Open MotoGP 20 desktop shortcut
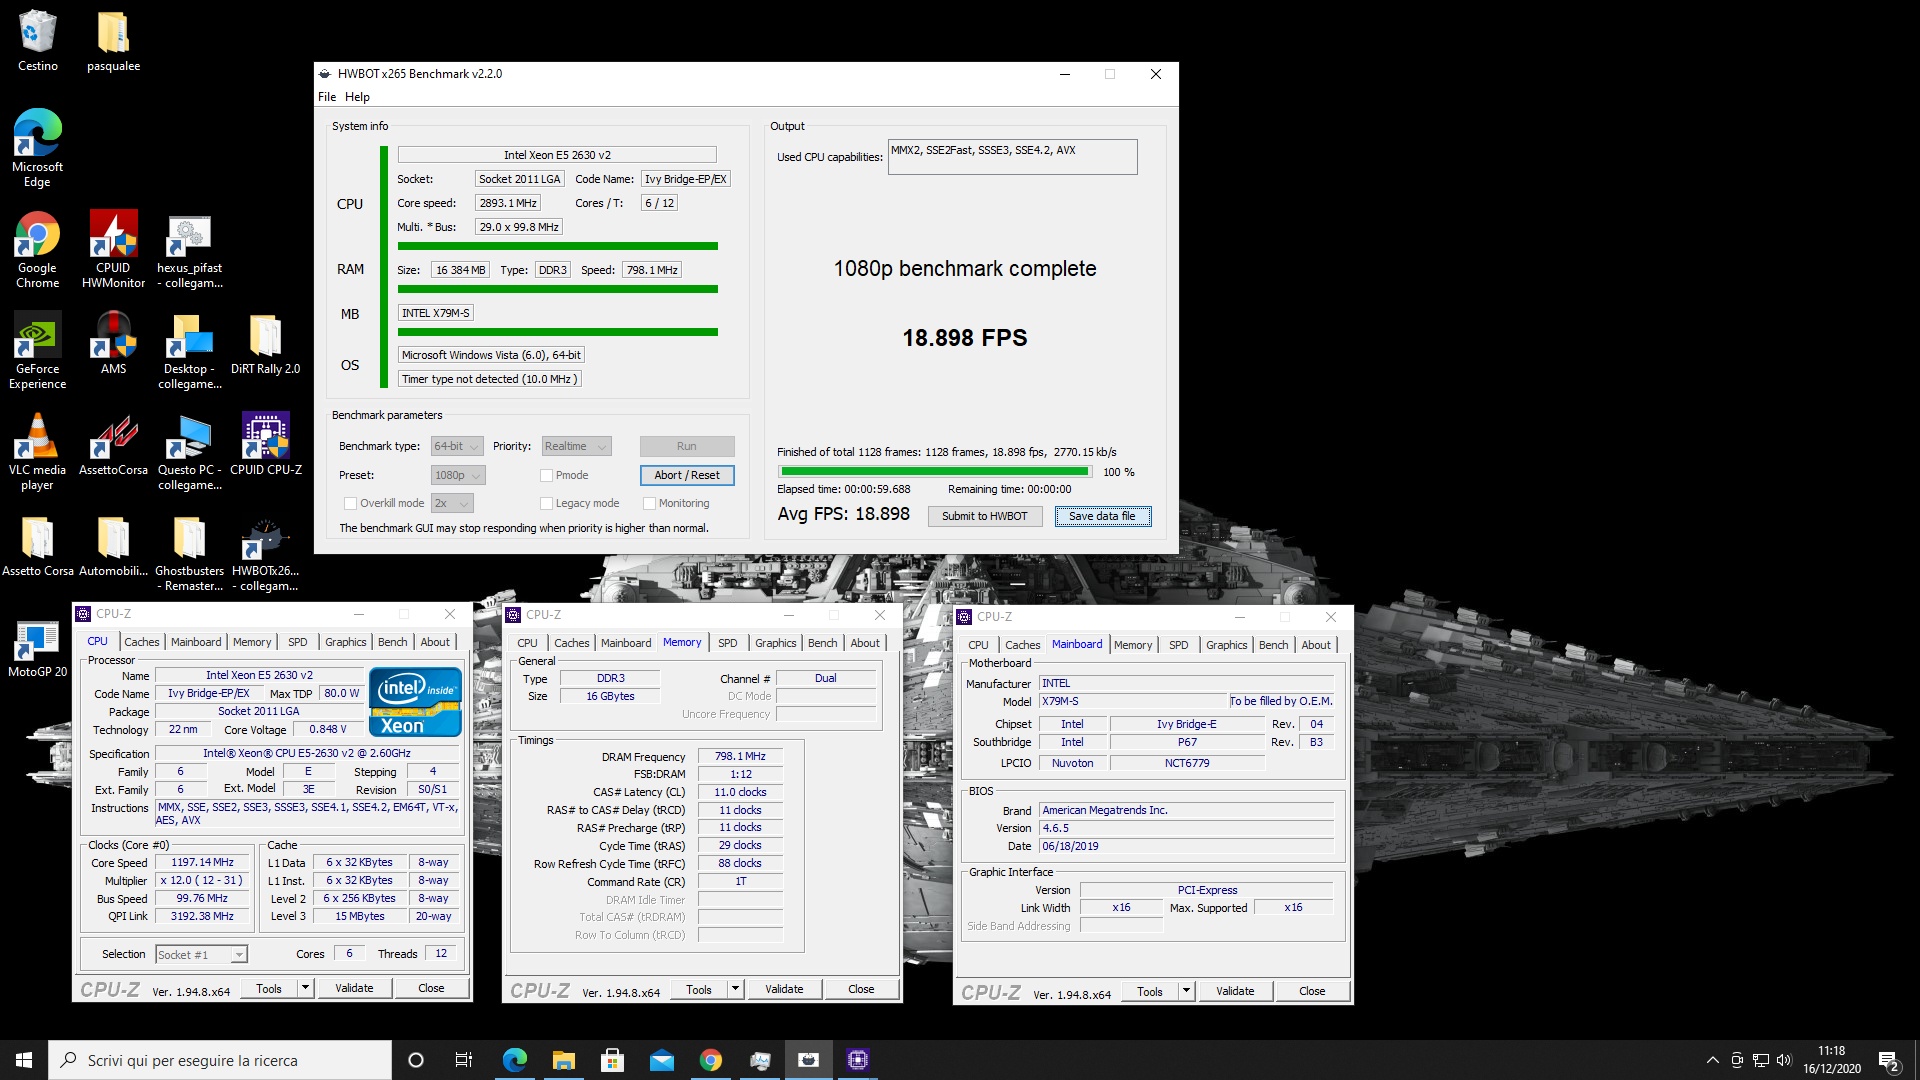The image size is (1920, 1080). coord(37,647)
